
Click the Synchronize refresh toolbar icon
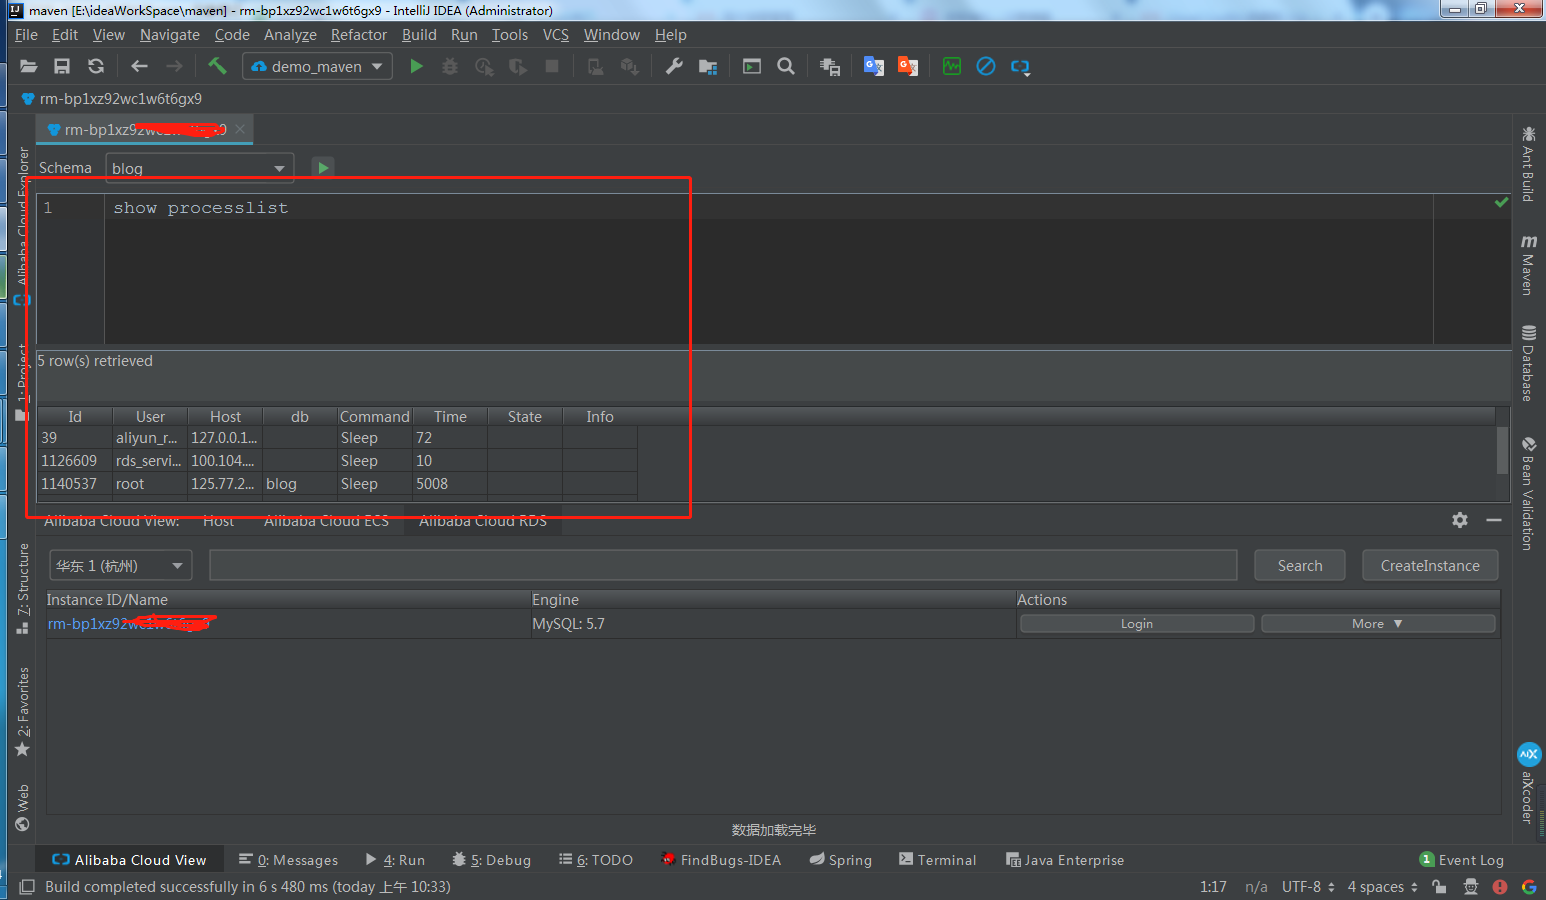96,66
